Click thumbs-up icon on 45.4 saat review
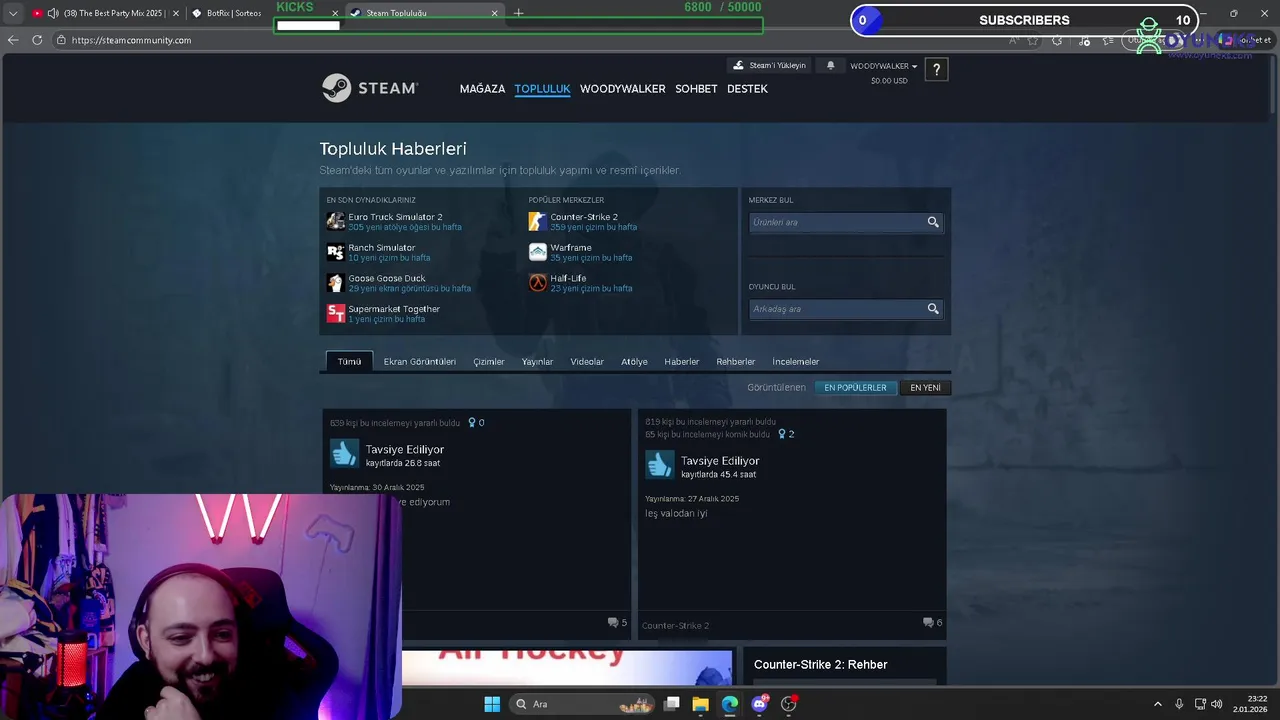 [659, 465]
